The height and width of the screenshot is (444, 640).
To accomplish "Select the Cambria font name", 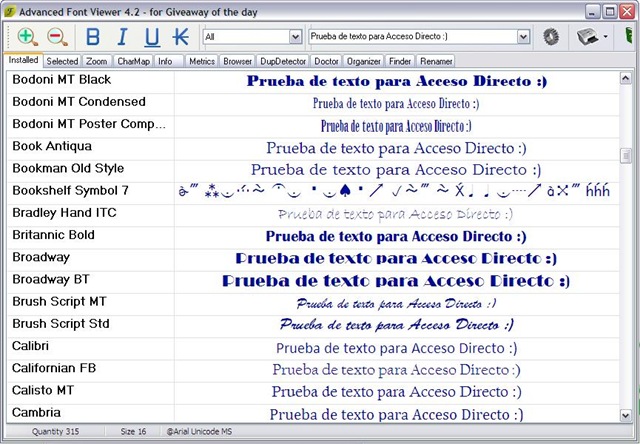I will point(36,413).
